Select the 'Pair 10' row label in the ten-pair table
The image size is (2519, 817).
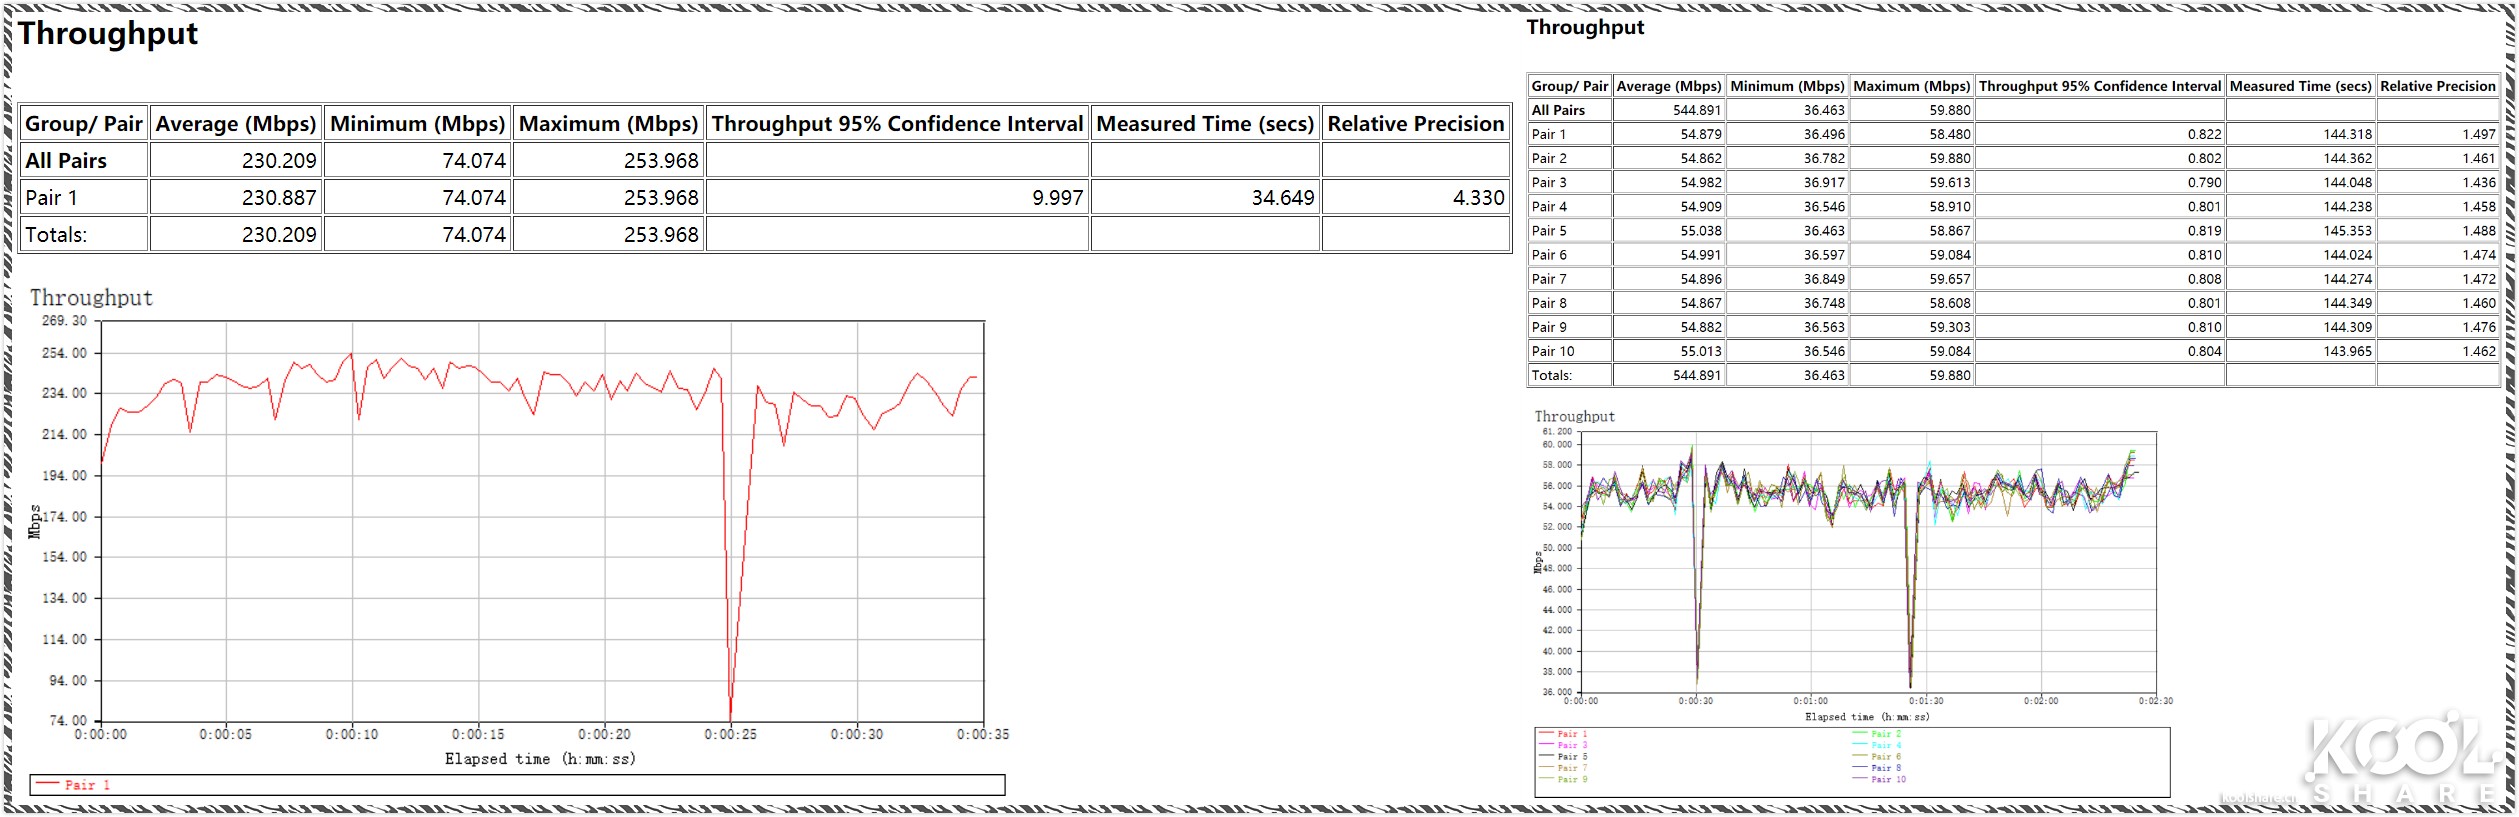coord(1553,351)
